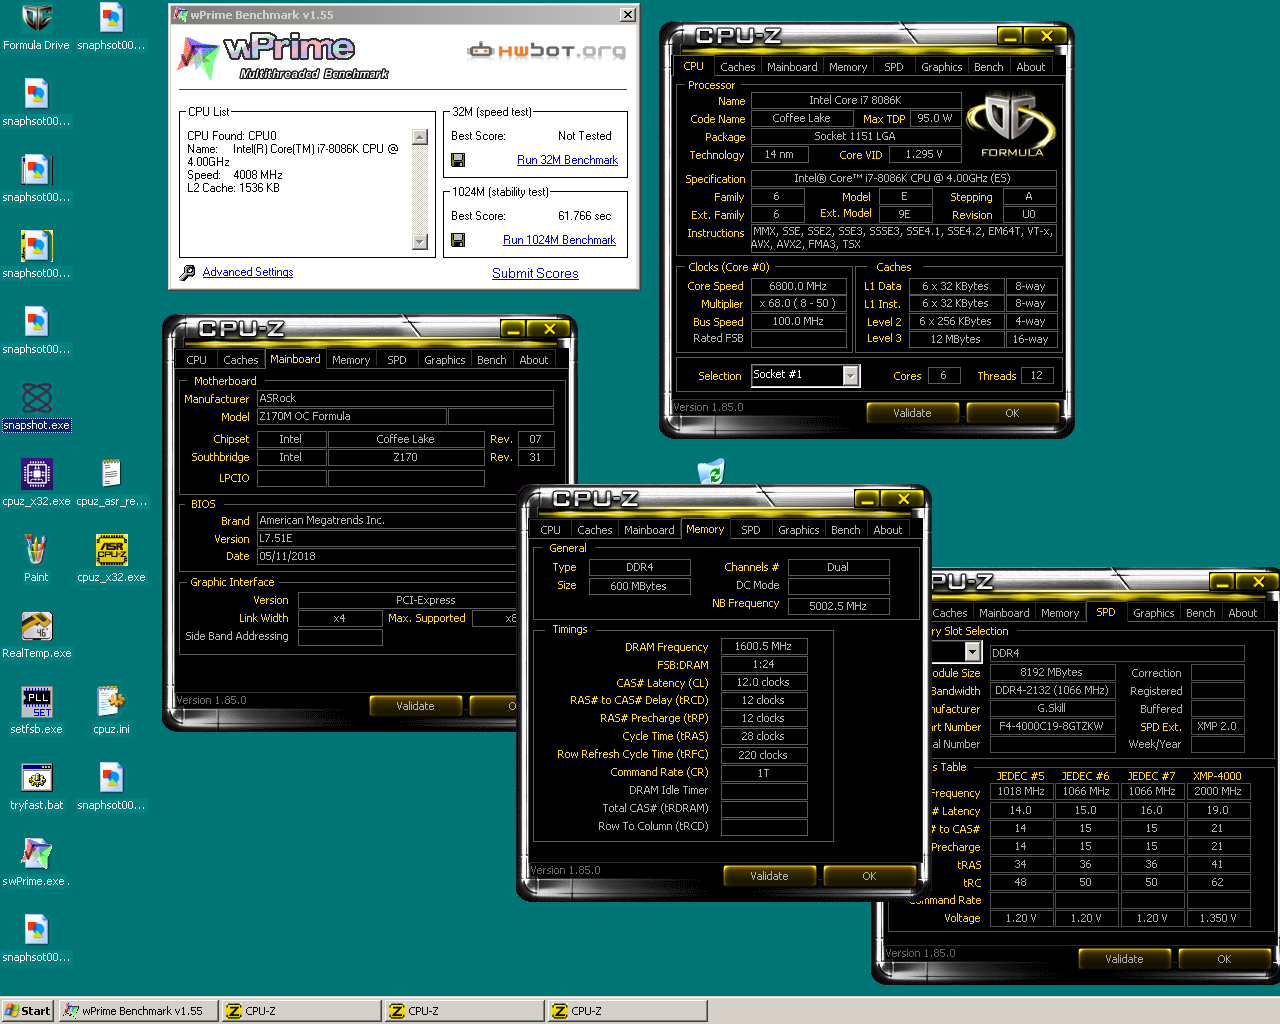The image size is (1280, 1024).
Task: Click the Advanced Settings wrench icon
Action: 187,272
